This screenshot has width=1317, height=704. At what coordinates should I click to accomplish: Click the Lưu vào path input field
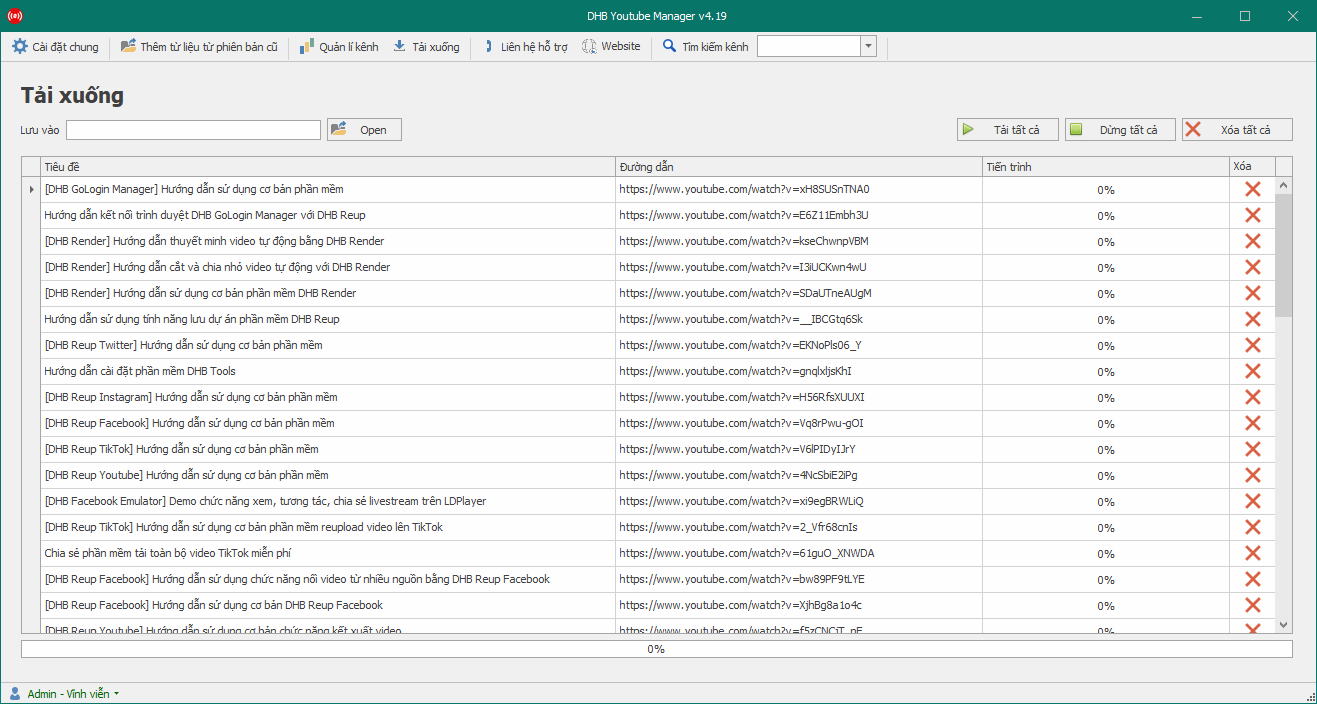[x=194, y=130]
